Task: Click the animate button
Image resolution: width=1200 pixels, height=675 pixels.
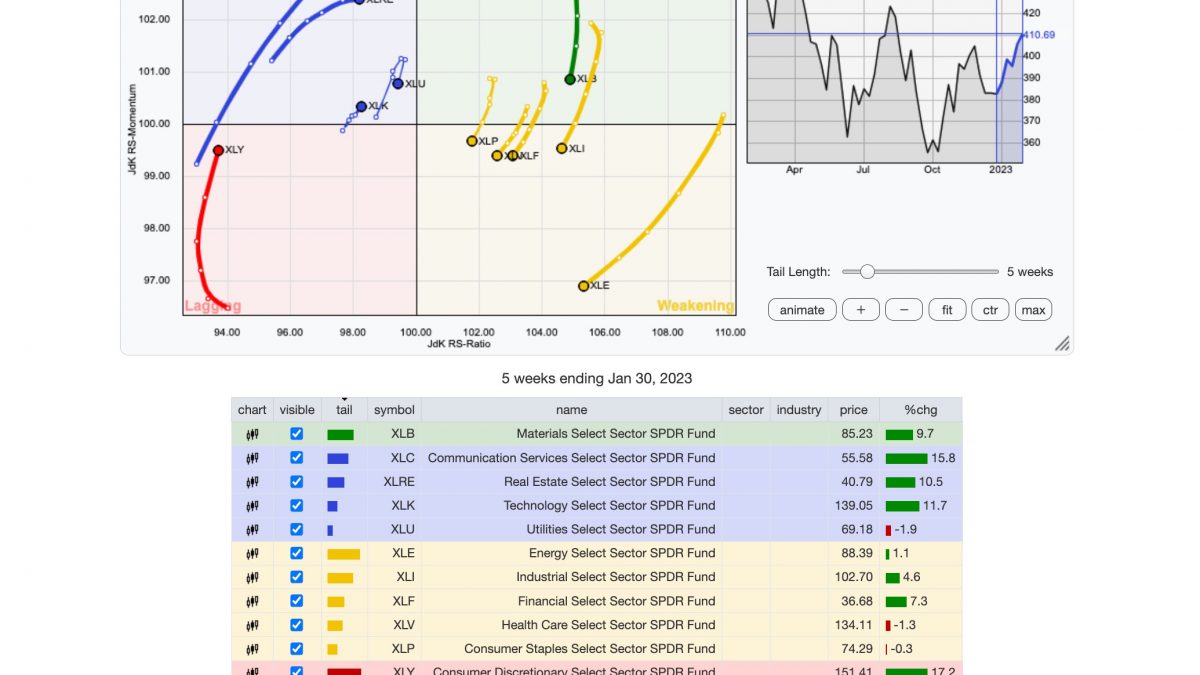Action: (x=802, y=310)
